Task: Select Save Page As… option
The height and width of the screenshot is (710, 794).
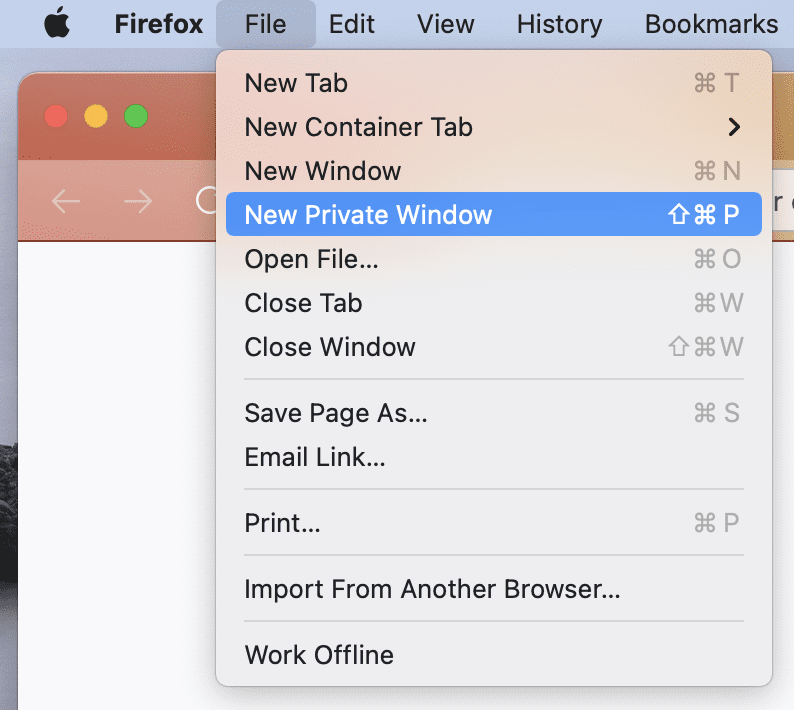Action: coord(335,413)
